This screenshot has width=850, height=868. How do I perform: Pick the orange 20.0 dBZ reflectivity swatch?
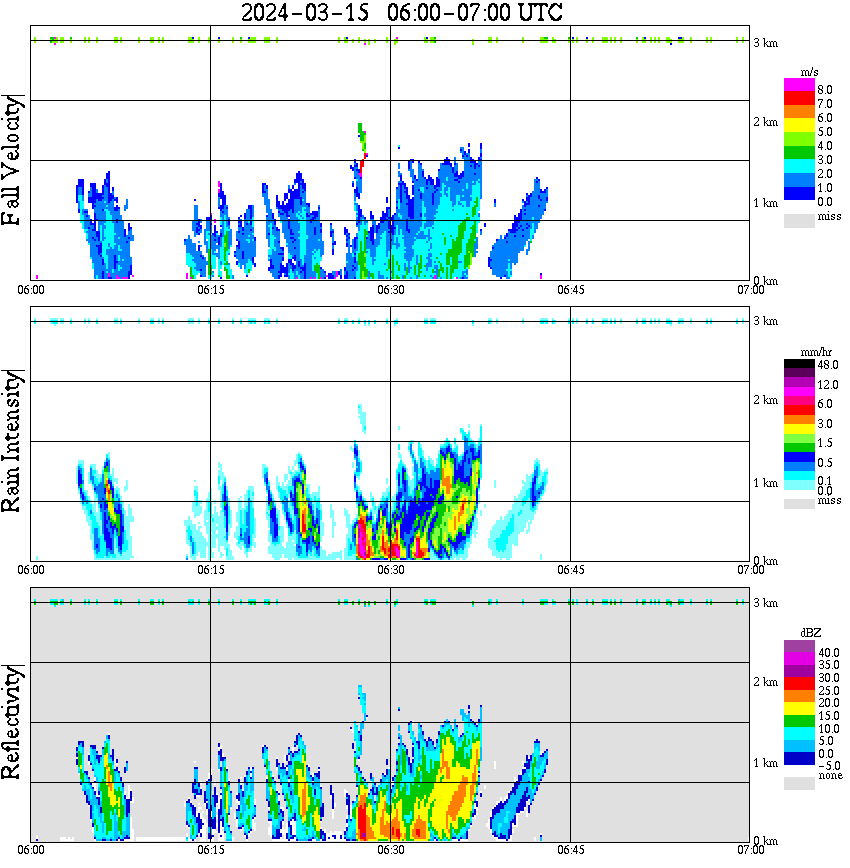click(799, 696)
